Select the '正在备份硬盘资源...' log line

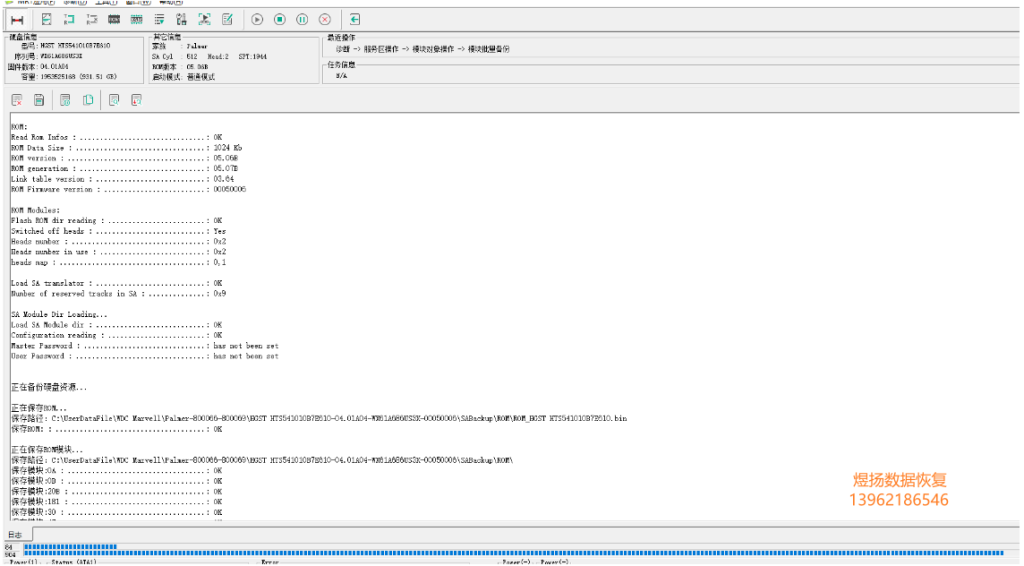coord(49,387)
